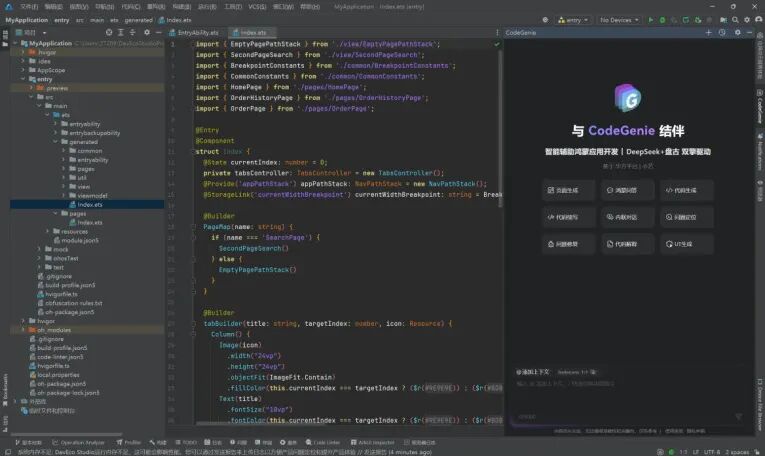Start debugging with the green bug icon
This screenshot has height=457, width=765.
click(x=662, y=20)
